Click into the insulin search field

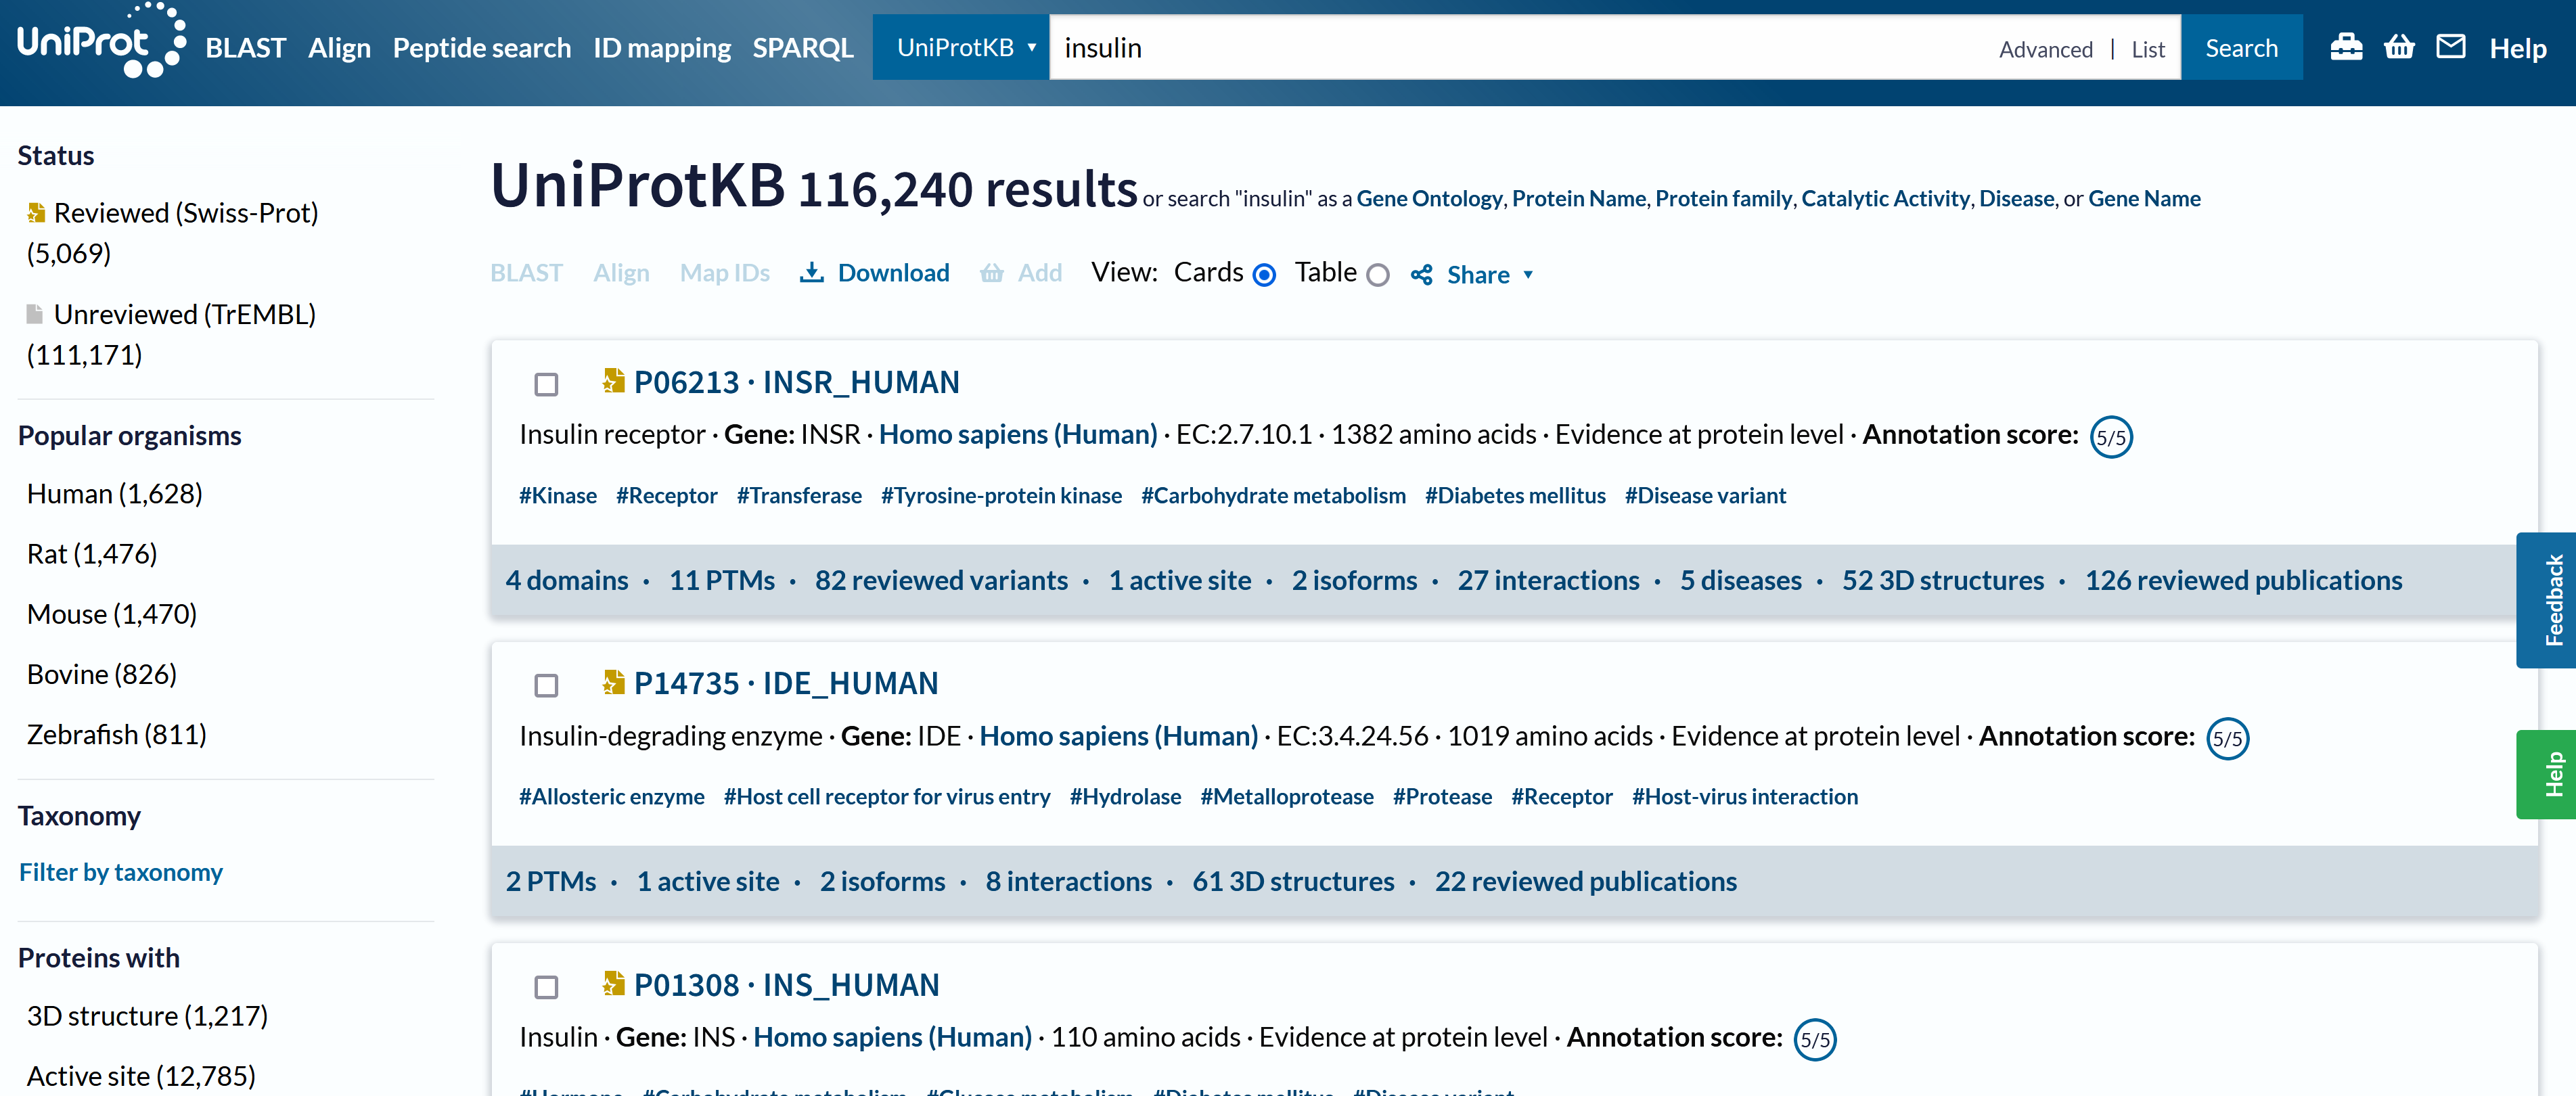click(1500, 48)
